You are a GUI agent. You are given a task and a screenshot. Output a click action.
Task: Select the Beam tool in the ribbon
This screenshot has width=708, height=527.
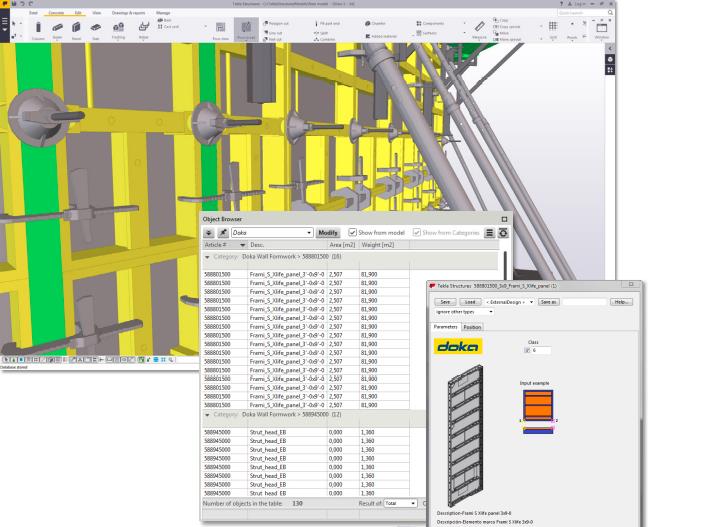pos(57,28)
